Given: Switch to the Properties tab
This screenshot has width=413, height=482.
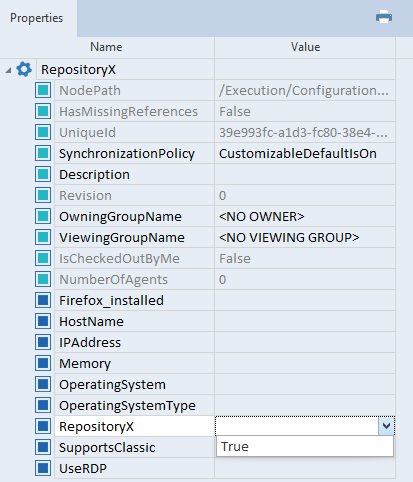Looking at the screenshot, I should pyautogui.click(x=37, y=18).
